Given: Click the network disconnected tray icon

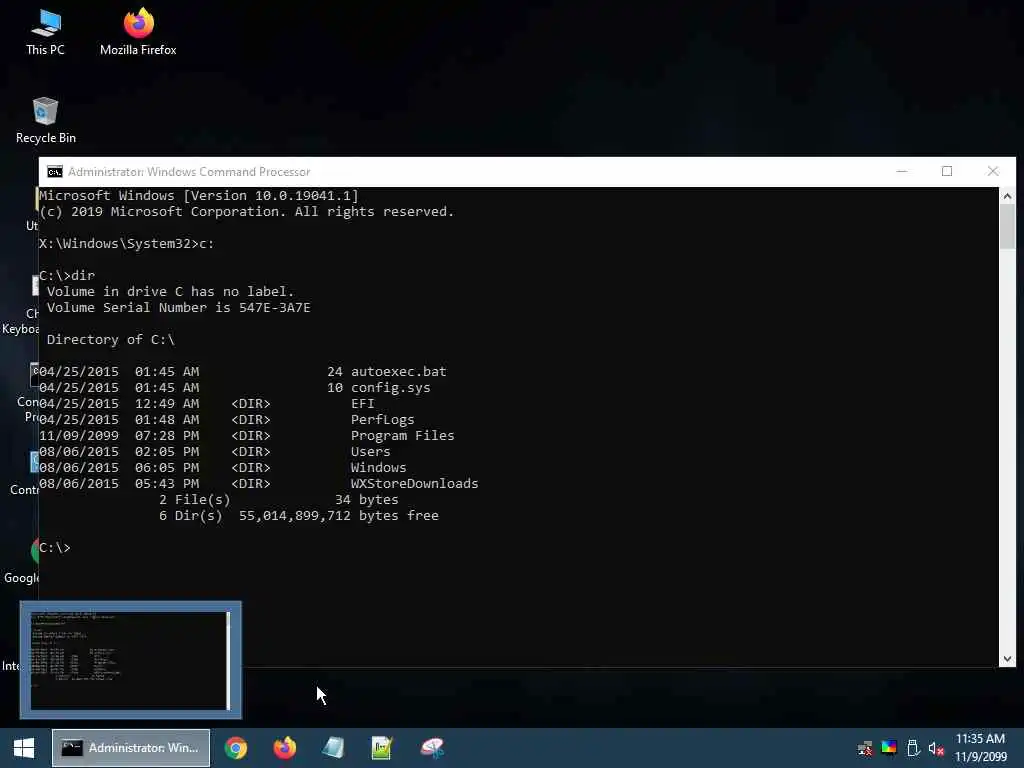Looking at the screenshot, I should [x=865, y=749].
